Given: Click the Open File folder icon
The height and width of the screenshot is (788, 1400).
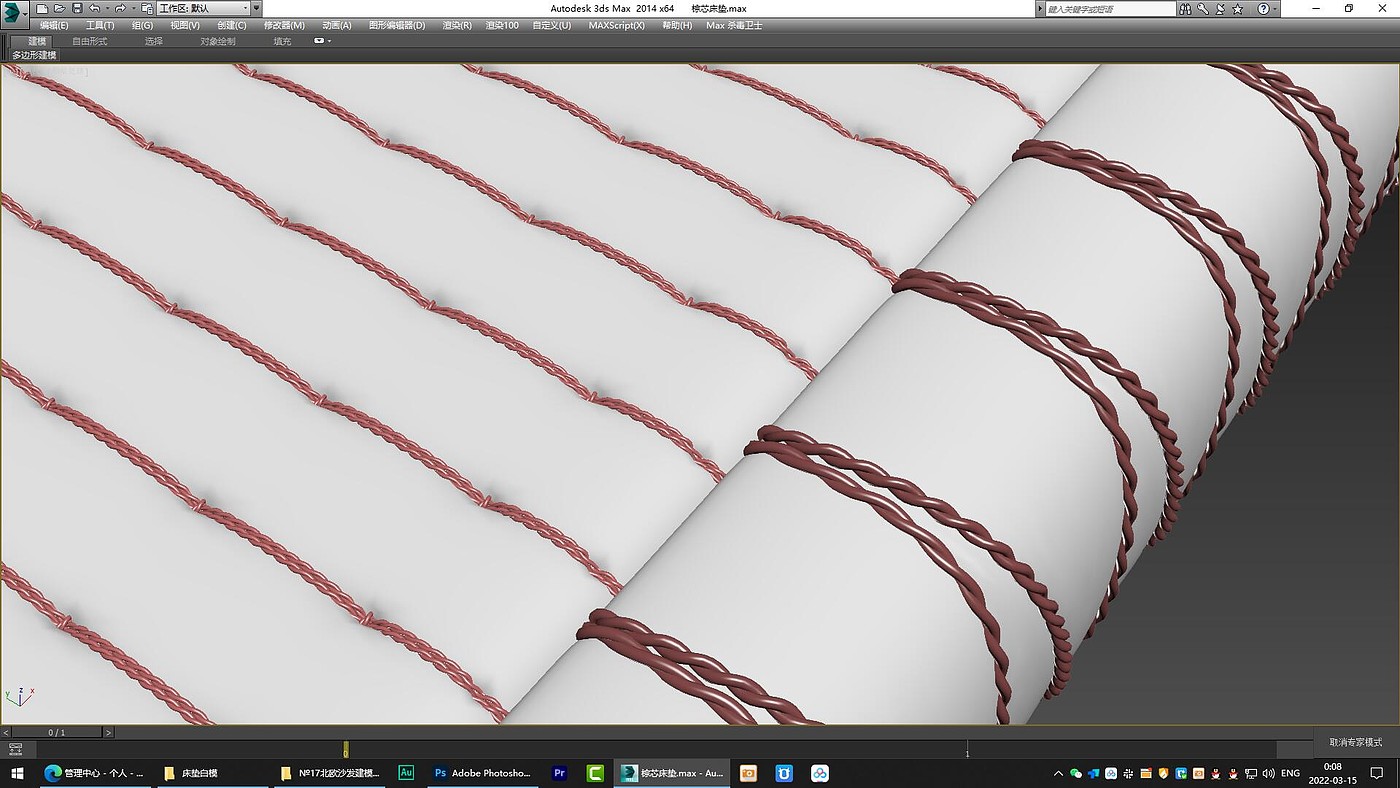Looking at the screenshot, I should click(59, 8).
